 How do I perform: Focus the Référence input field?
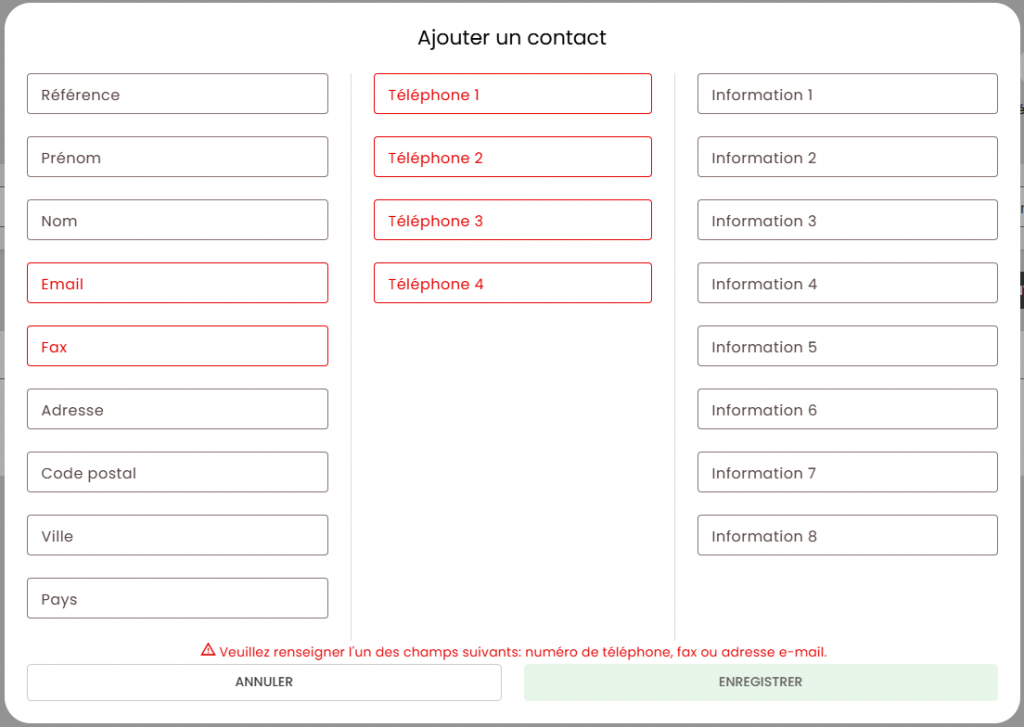point(177,94)
